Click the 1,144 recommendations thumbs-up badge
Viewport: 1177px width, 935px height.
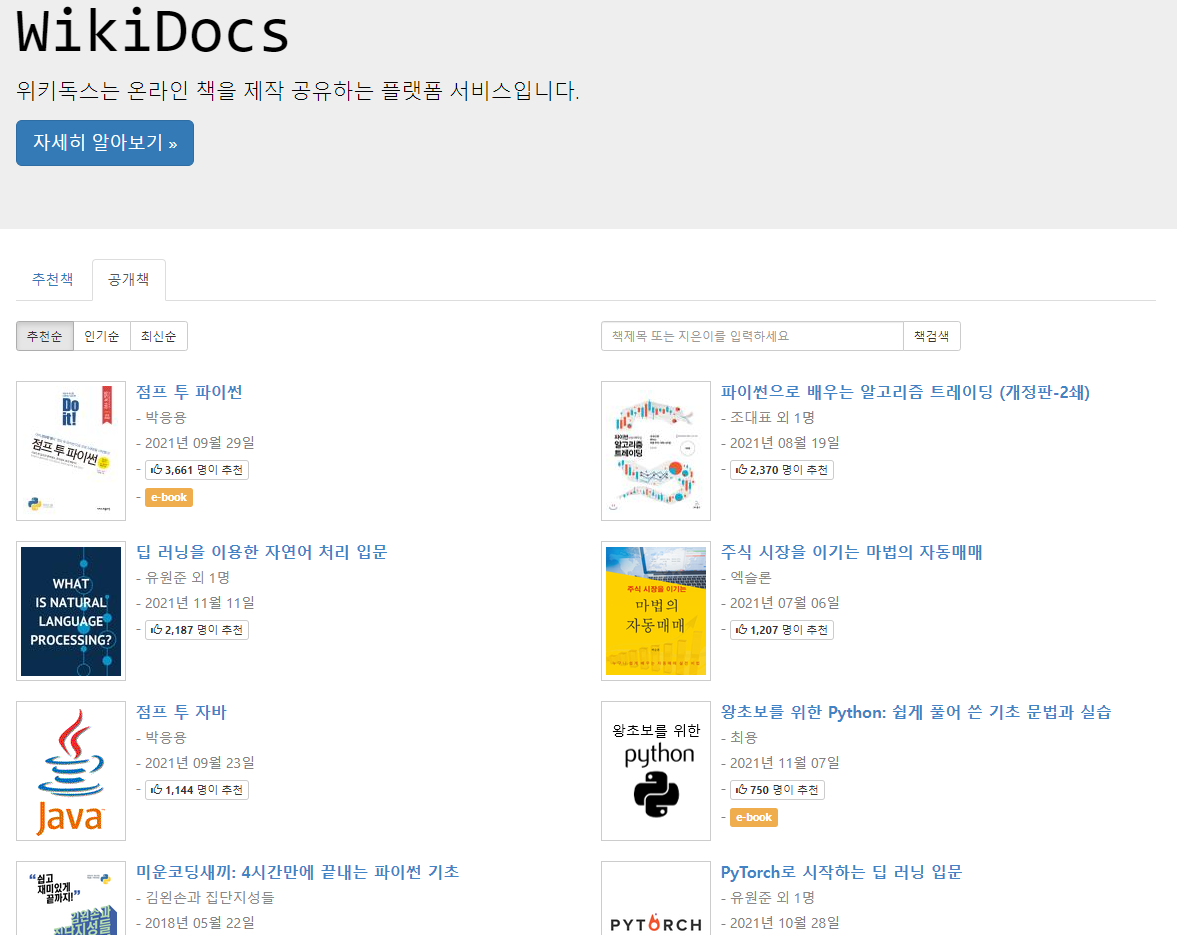click(197, 789)
